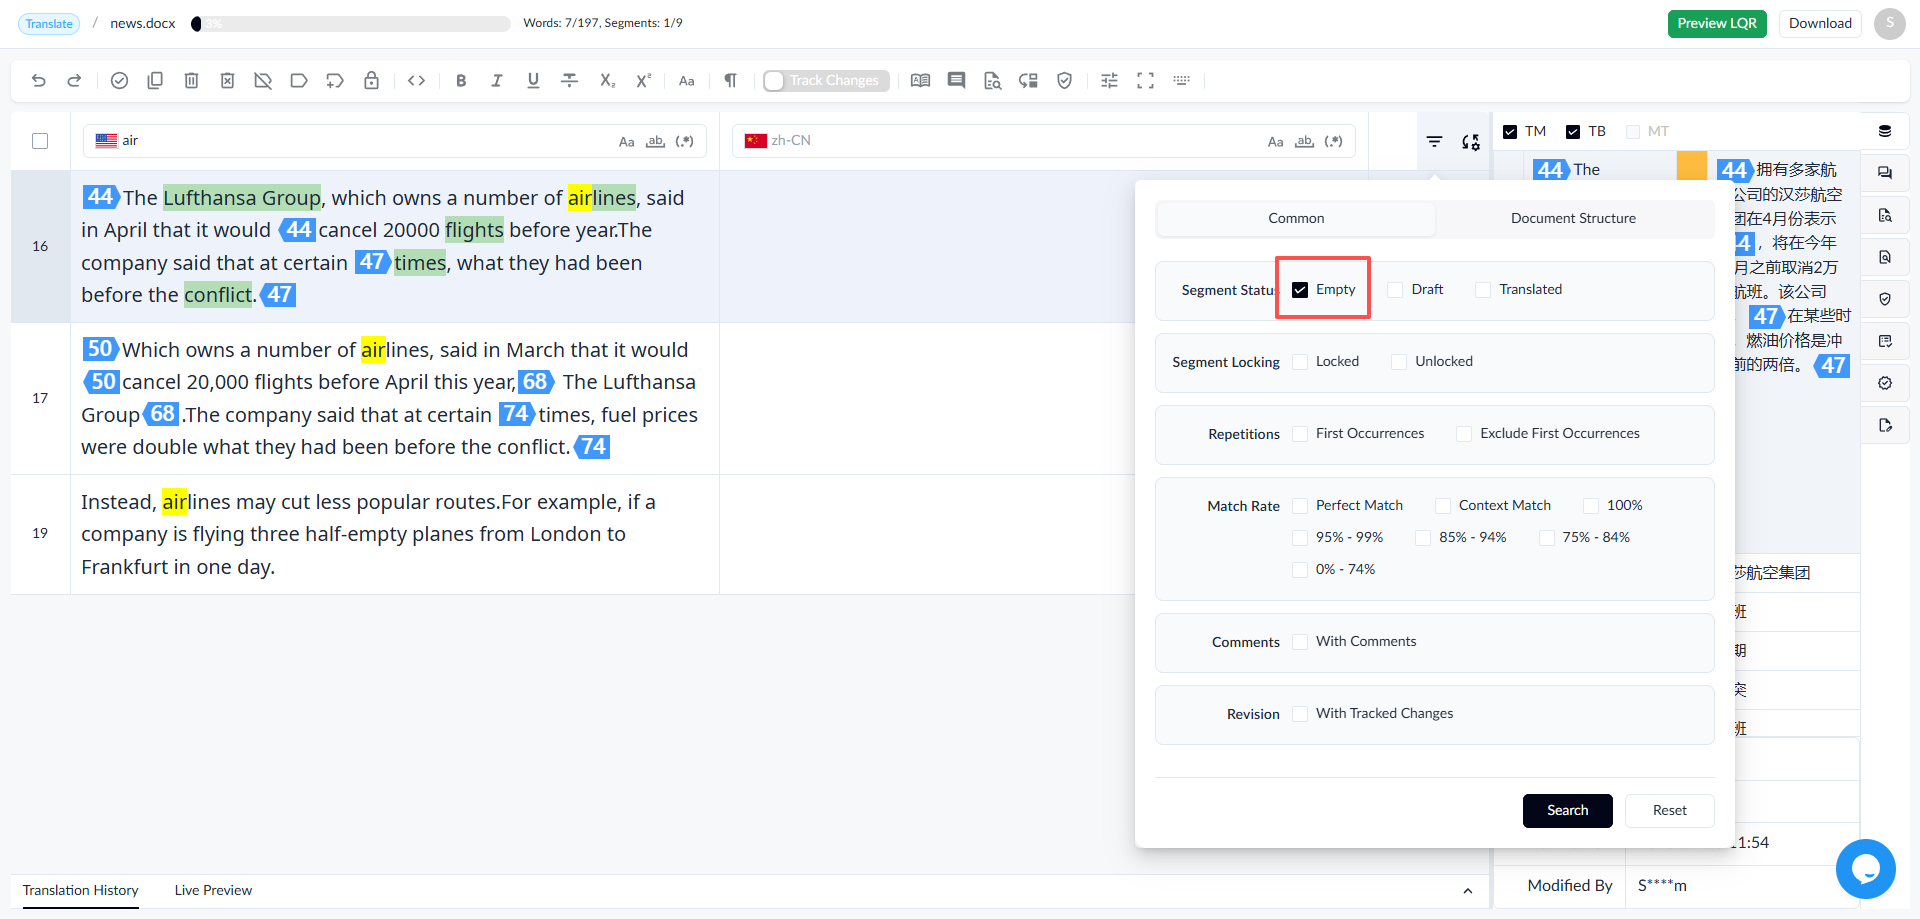Apply strikethrough formatting
Viewport: 1920px width, 919px height.
tap(570, 81)
